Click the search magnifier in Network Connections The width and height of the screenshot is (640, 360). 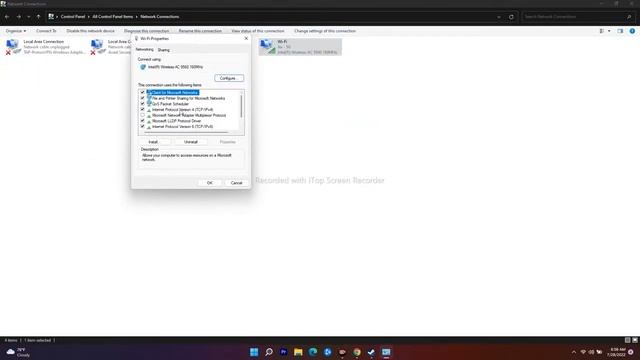629,17
